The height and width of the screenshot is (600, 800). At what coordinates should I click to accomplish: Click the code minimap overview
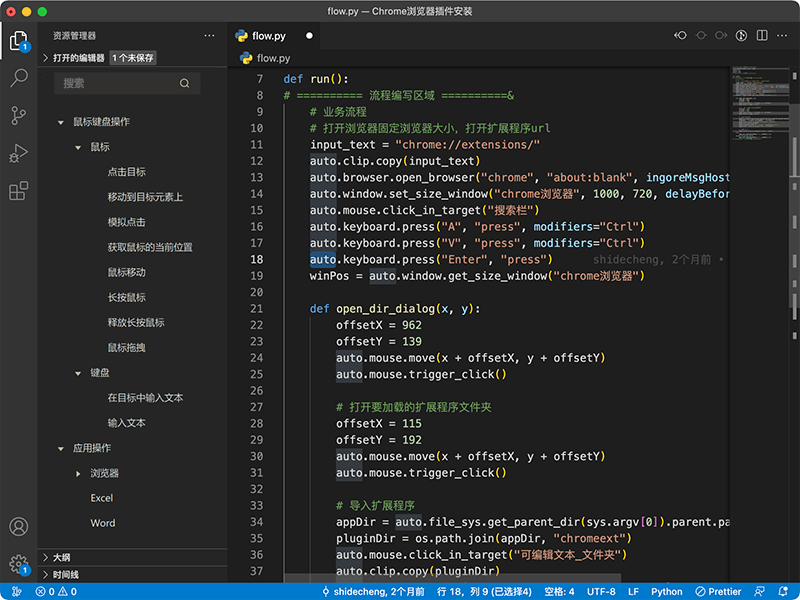(755, 100)
